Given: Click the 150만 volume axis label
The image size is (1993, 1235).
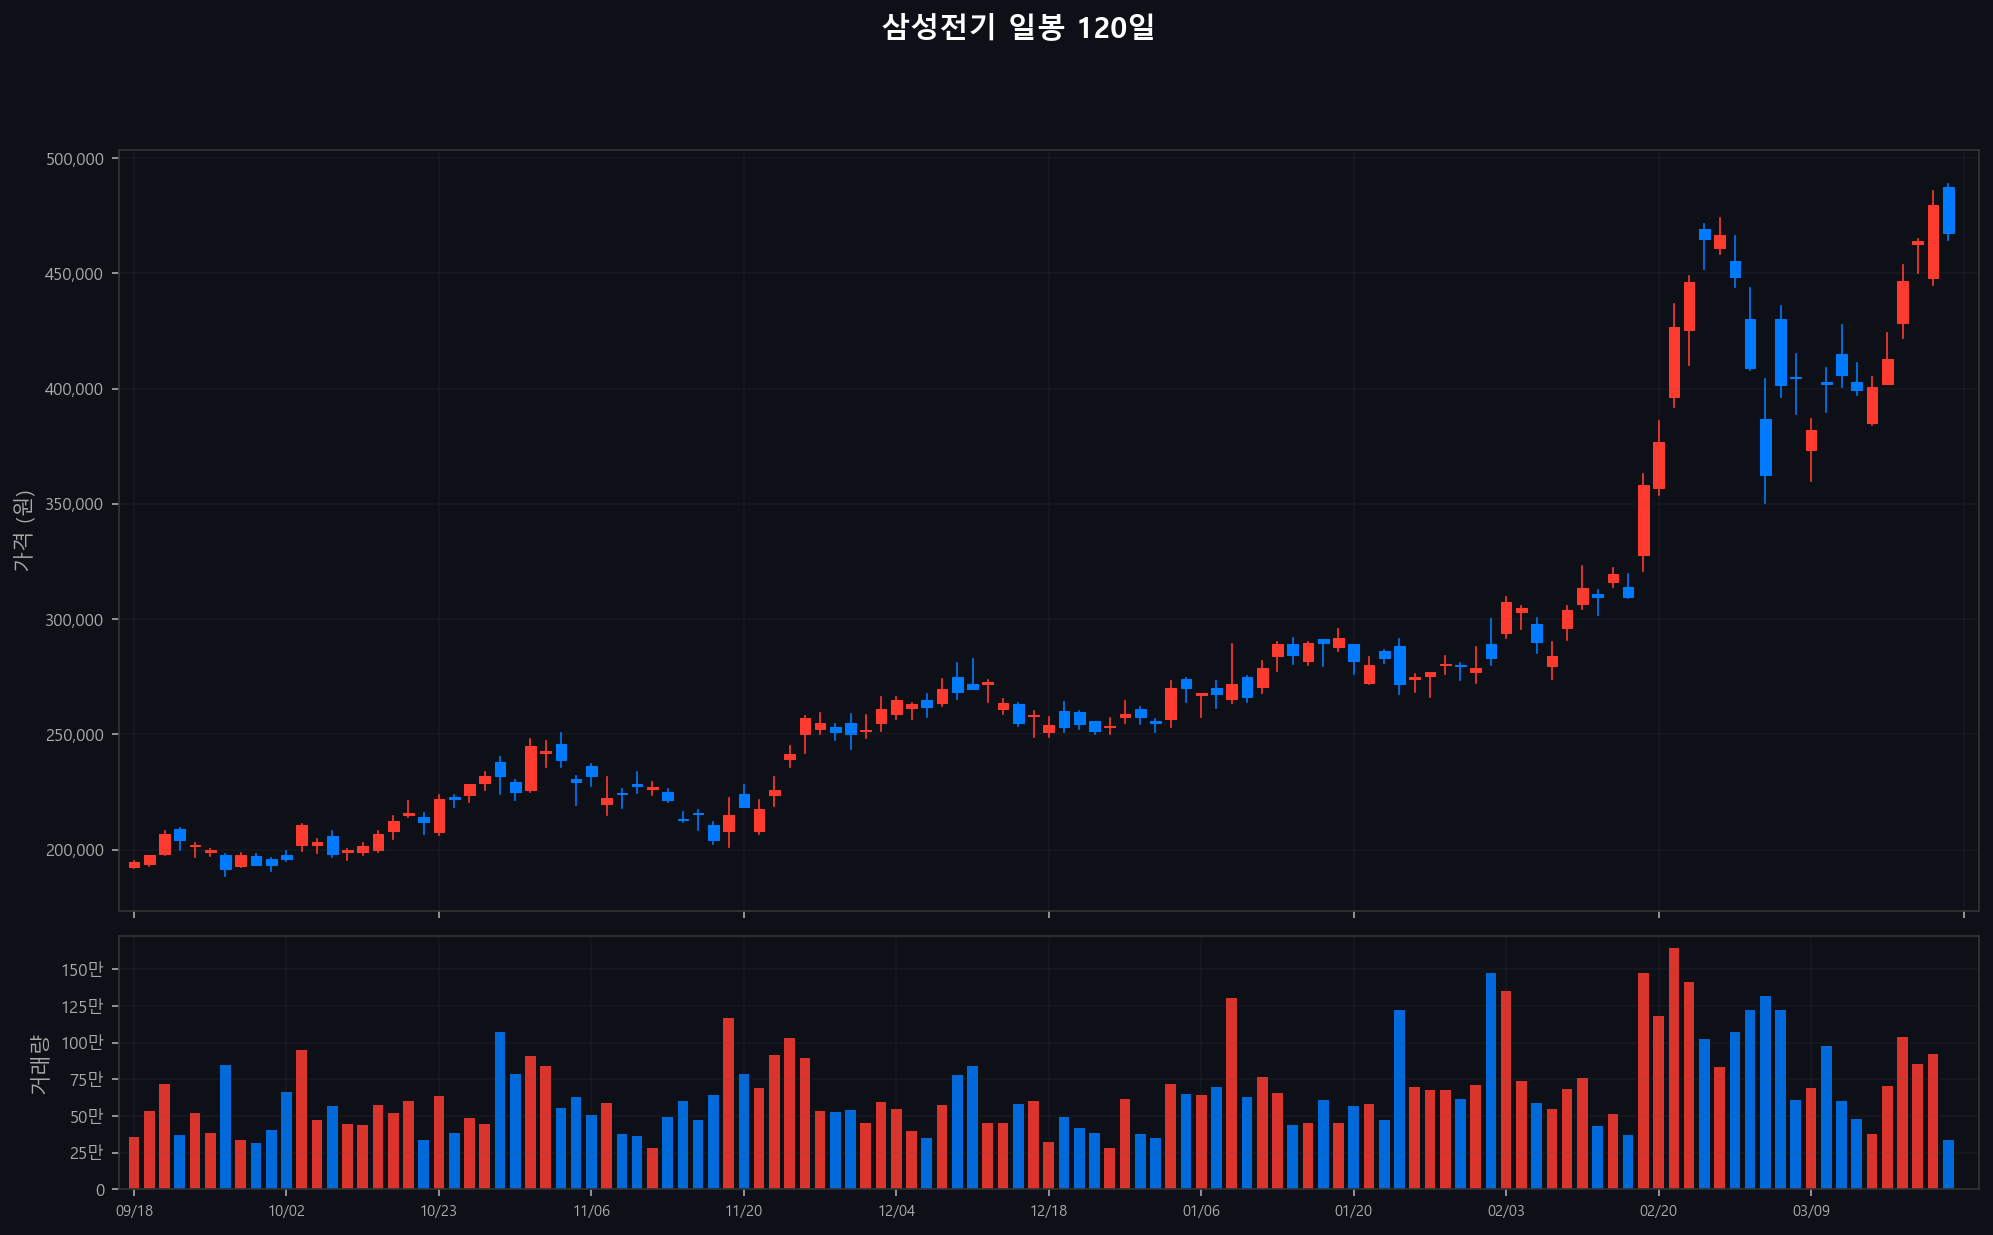Looking at the screenshot, I should tap(82, 970).
